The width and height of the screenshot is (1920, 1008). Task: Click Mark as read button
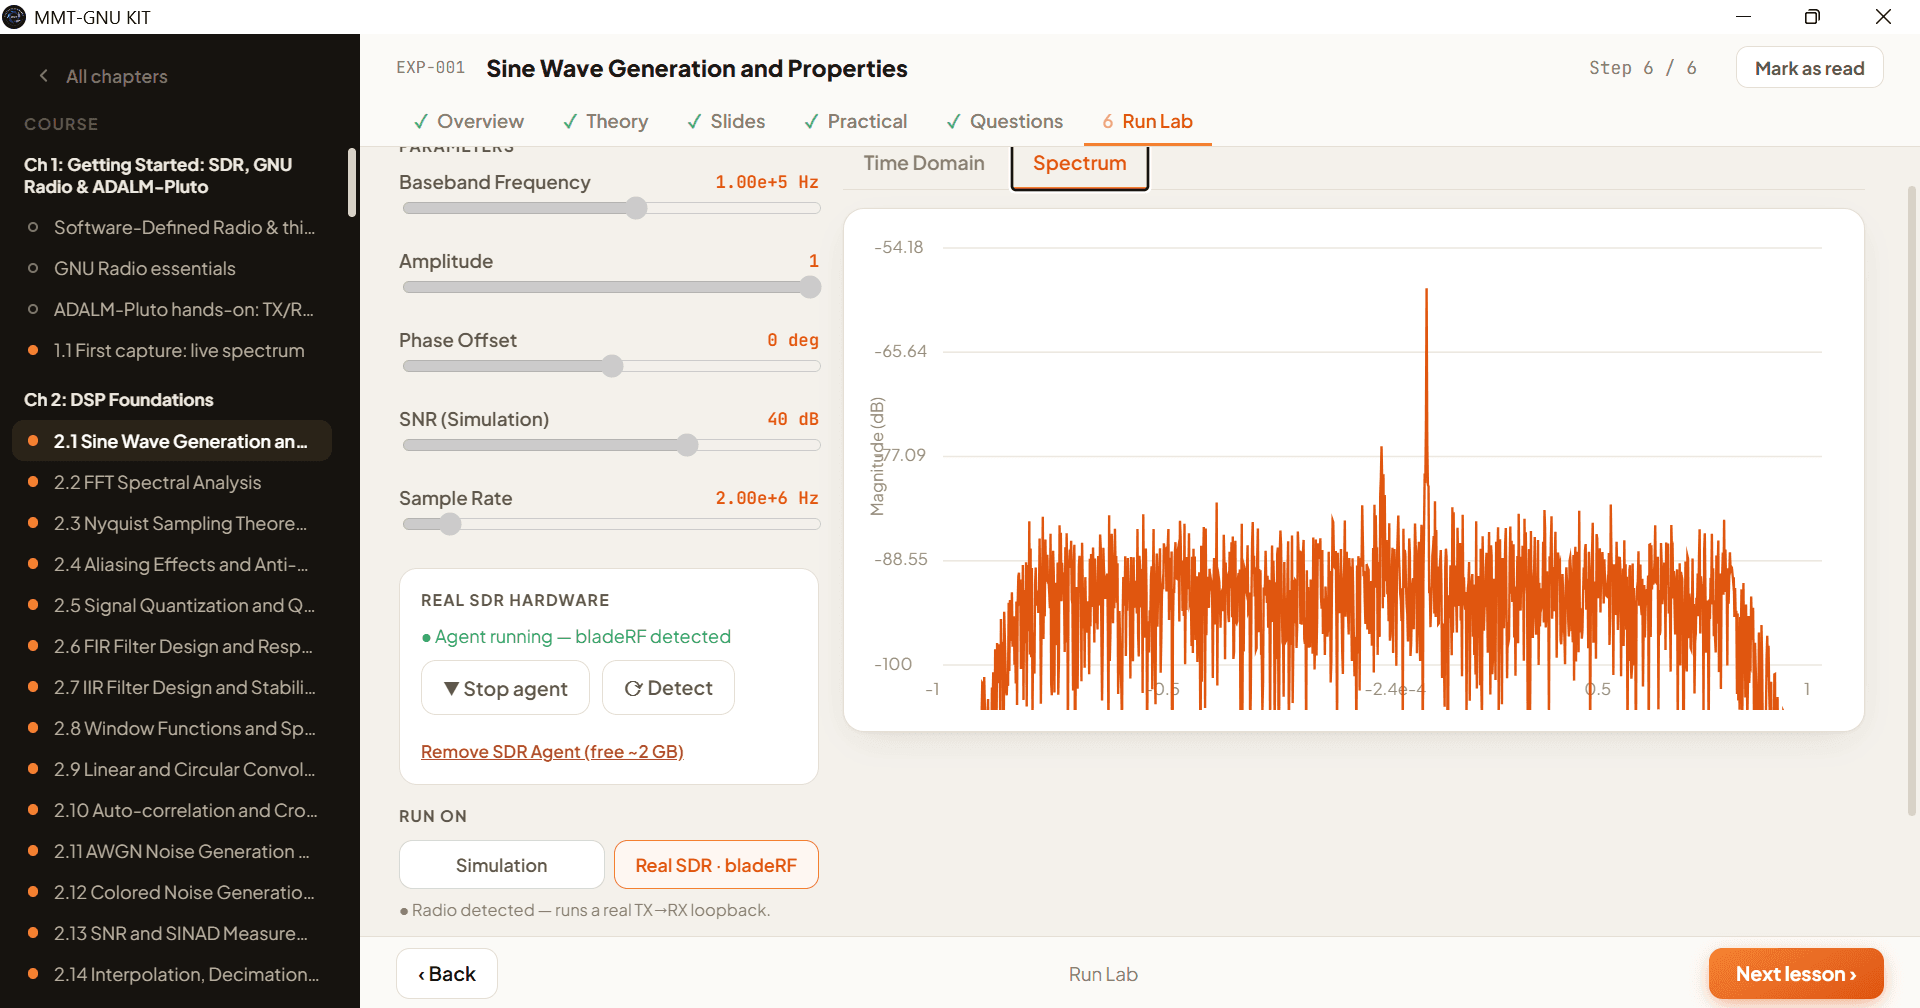[1809, 68]
